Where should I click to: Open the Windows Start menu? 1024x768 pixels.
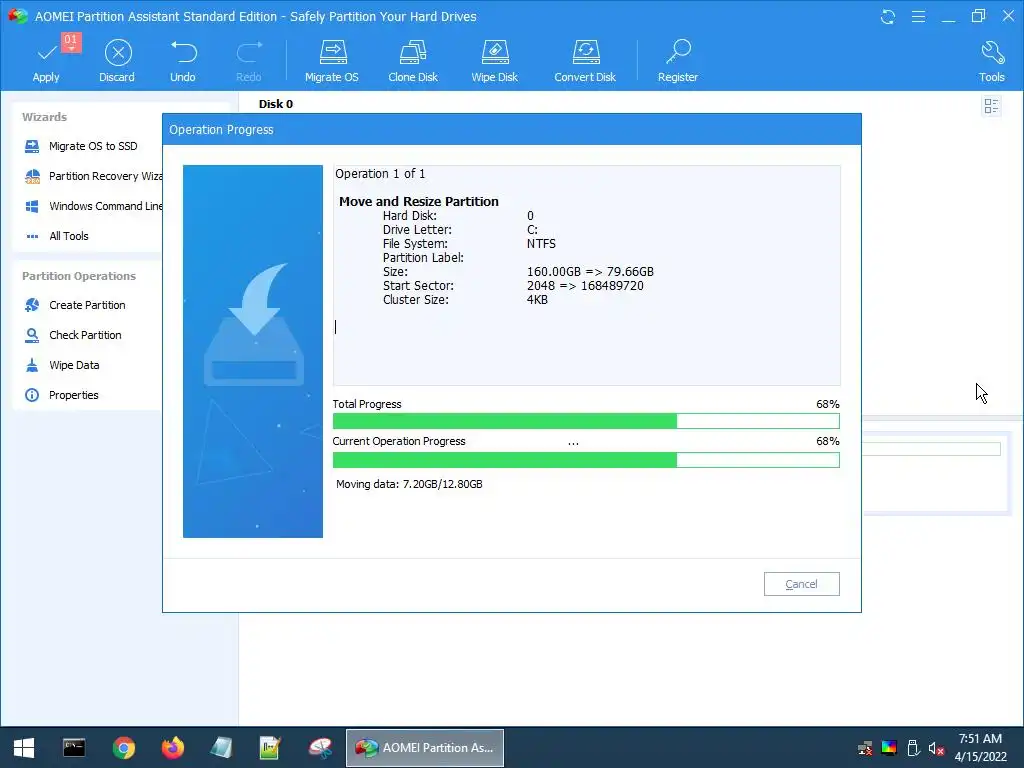[x=24, y=747]
